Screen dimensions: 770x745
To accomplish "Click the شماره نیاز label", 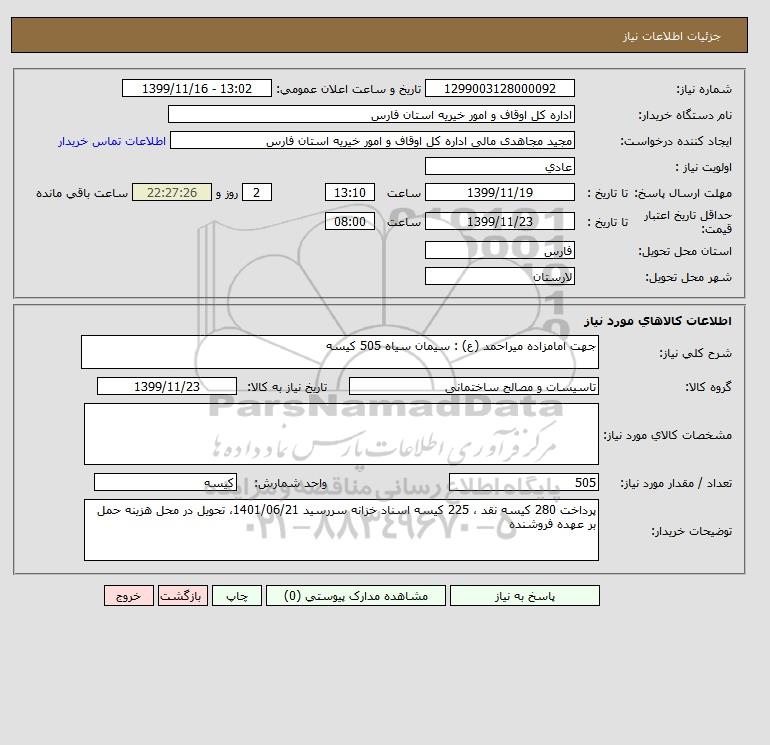I will pyautogui.click(x=704, y=89).
